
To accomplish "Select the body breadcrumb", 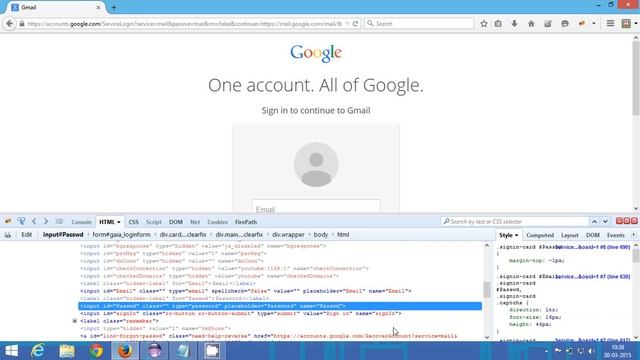I will [320, 235].
